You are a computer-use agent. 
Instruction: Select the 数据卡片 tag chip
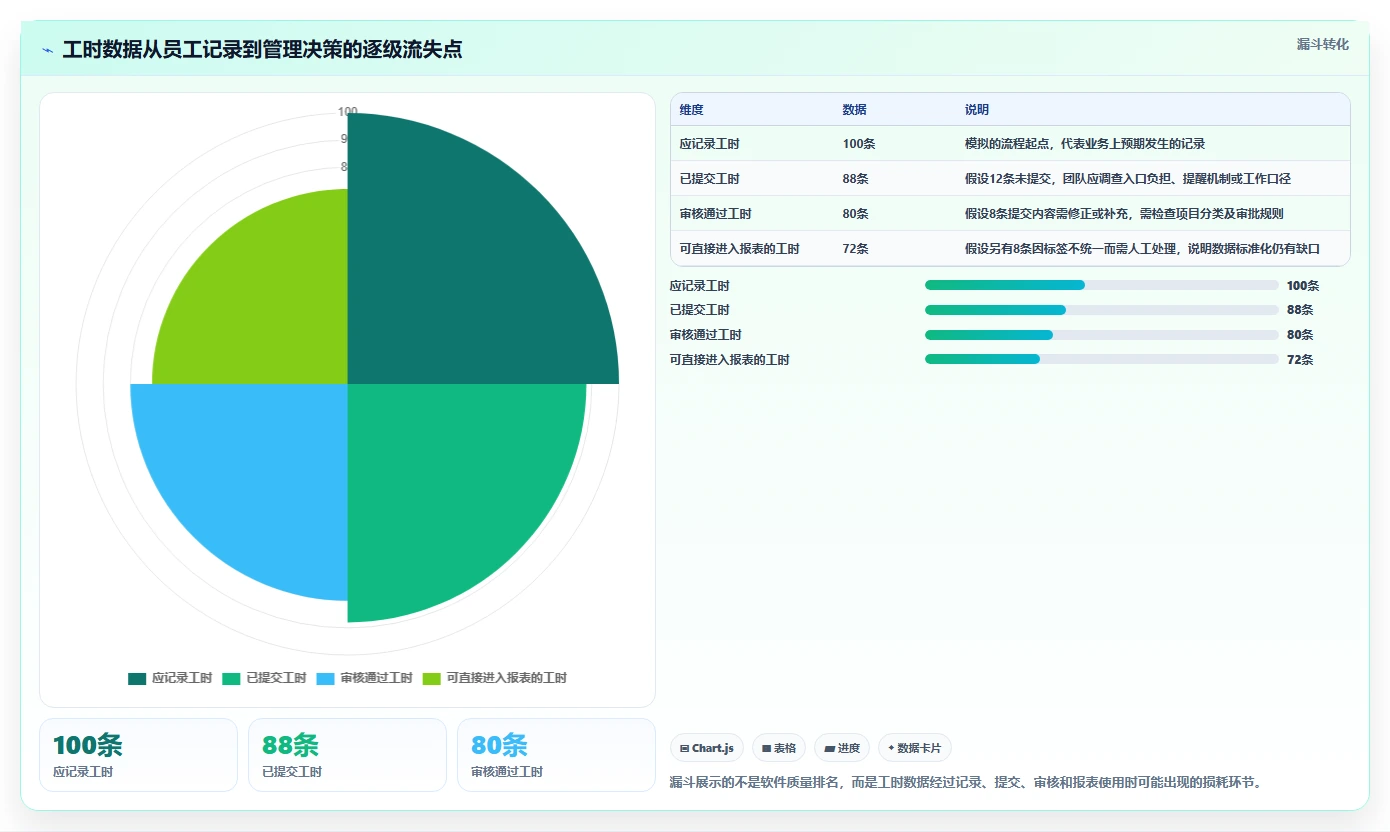(914, 748)
